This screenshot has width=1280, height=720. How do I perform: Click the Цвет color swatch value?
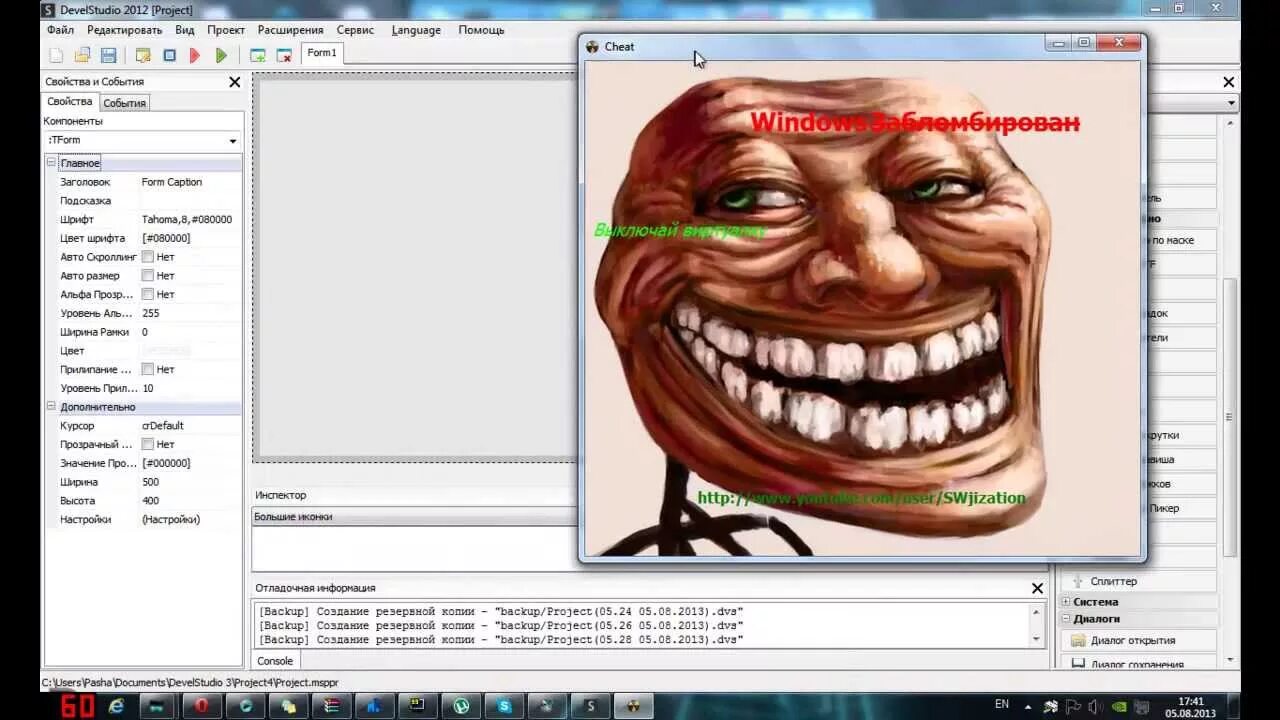click(166, 351)
